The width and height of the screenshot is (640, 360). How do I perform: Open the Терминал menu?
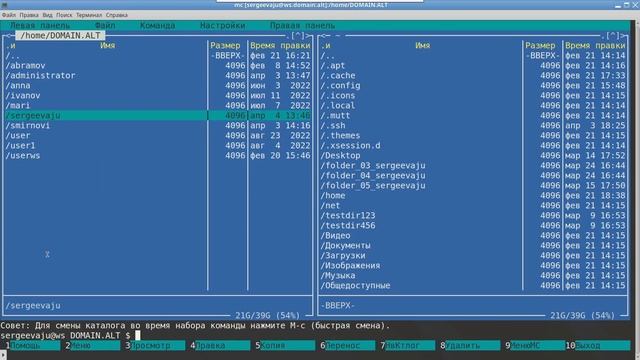coord(89,15)
